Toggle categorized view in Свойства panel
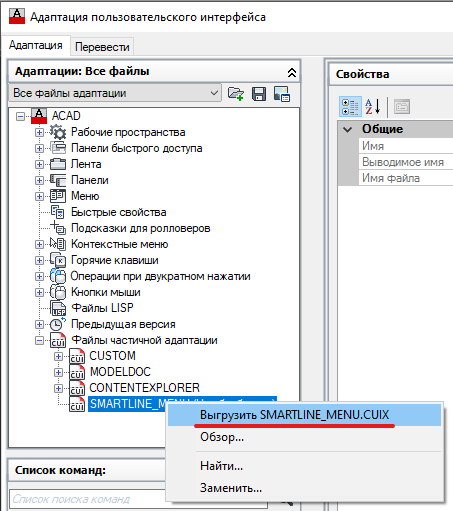The height and width of the screenshot is (511, 453). click(x=350, y=107)
